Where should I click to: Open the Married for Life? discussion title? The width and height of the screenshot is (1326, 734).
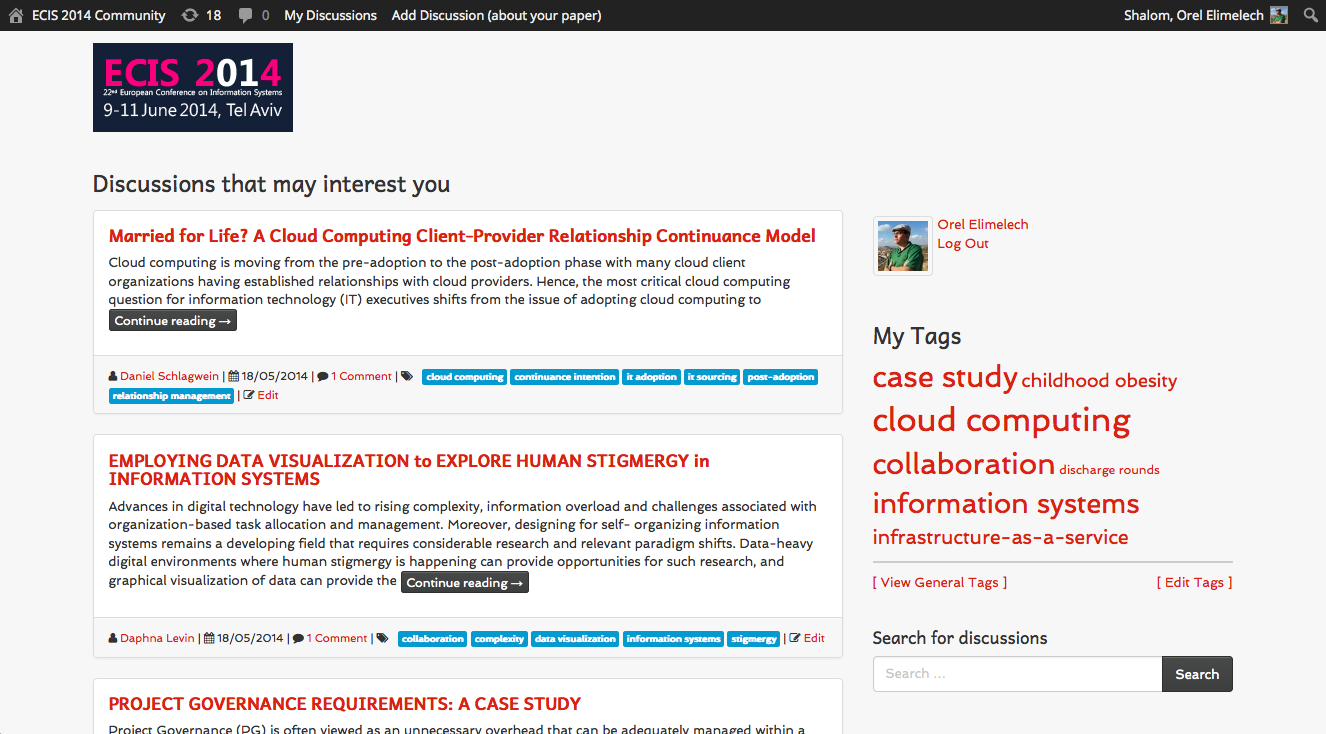462,236
